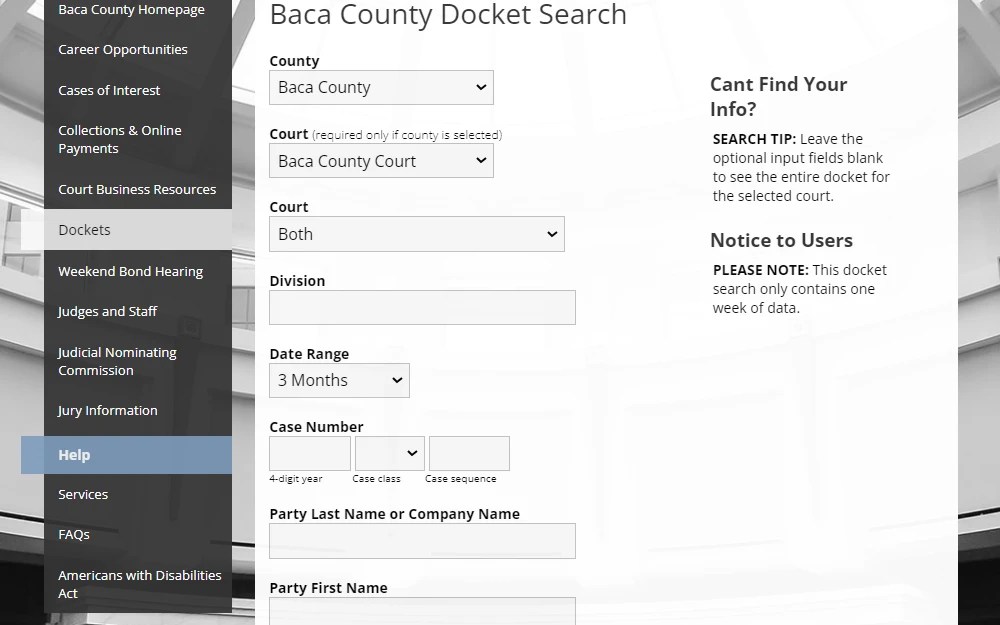Go to Baca County Homepage
This screenshot has height=625, width=1000.
131,10
